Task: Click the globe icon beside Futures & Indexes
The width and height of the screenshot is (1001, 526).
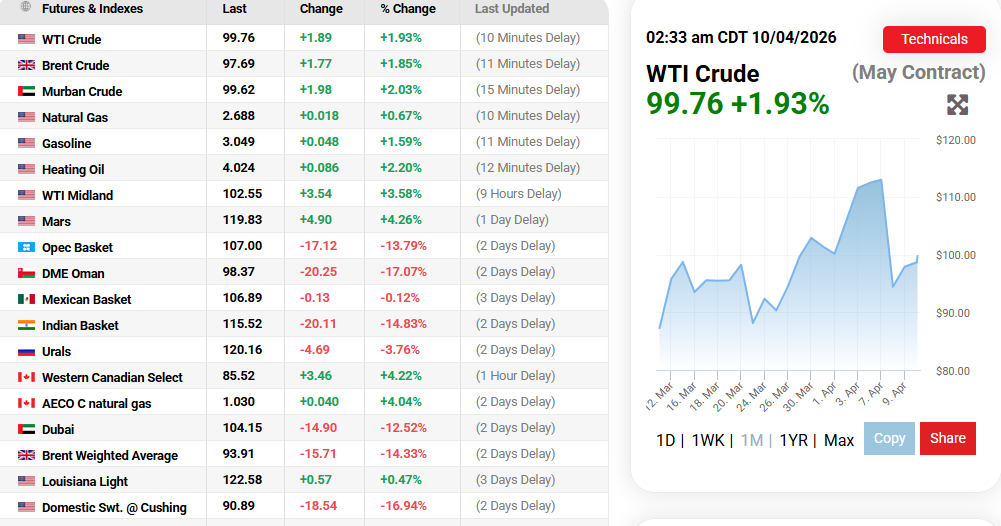Action: pyautogui.click(x=26, y=7)
